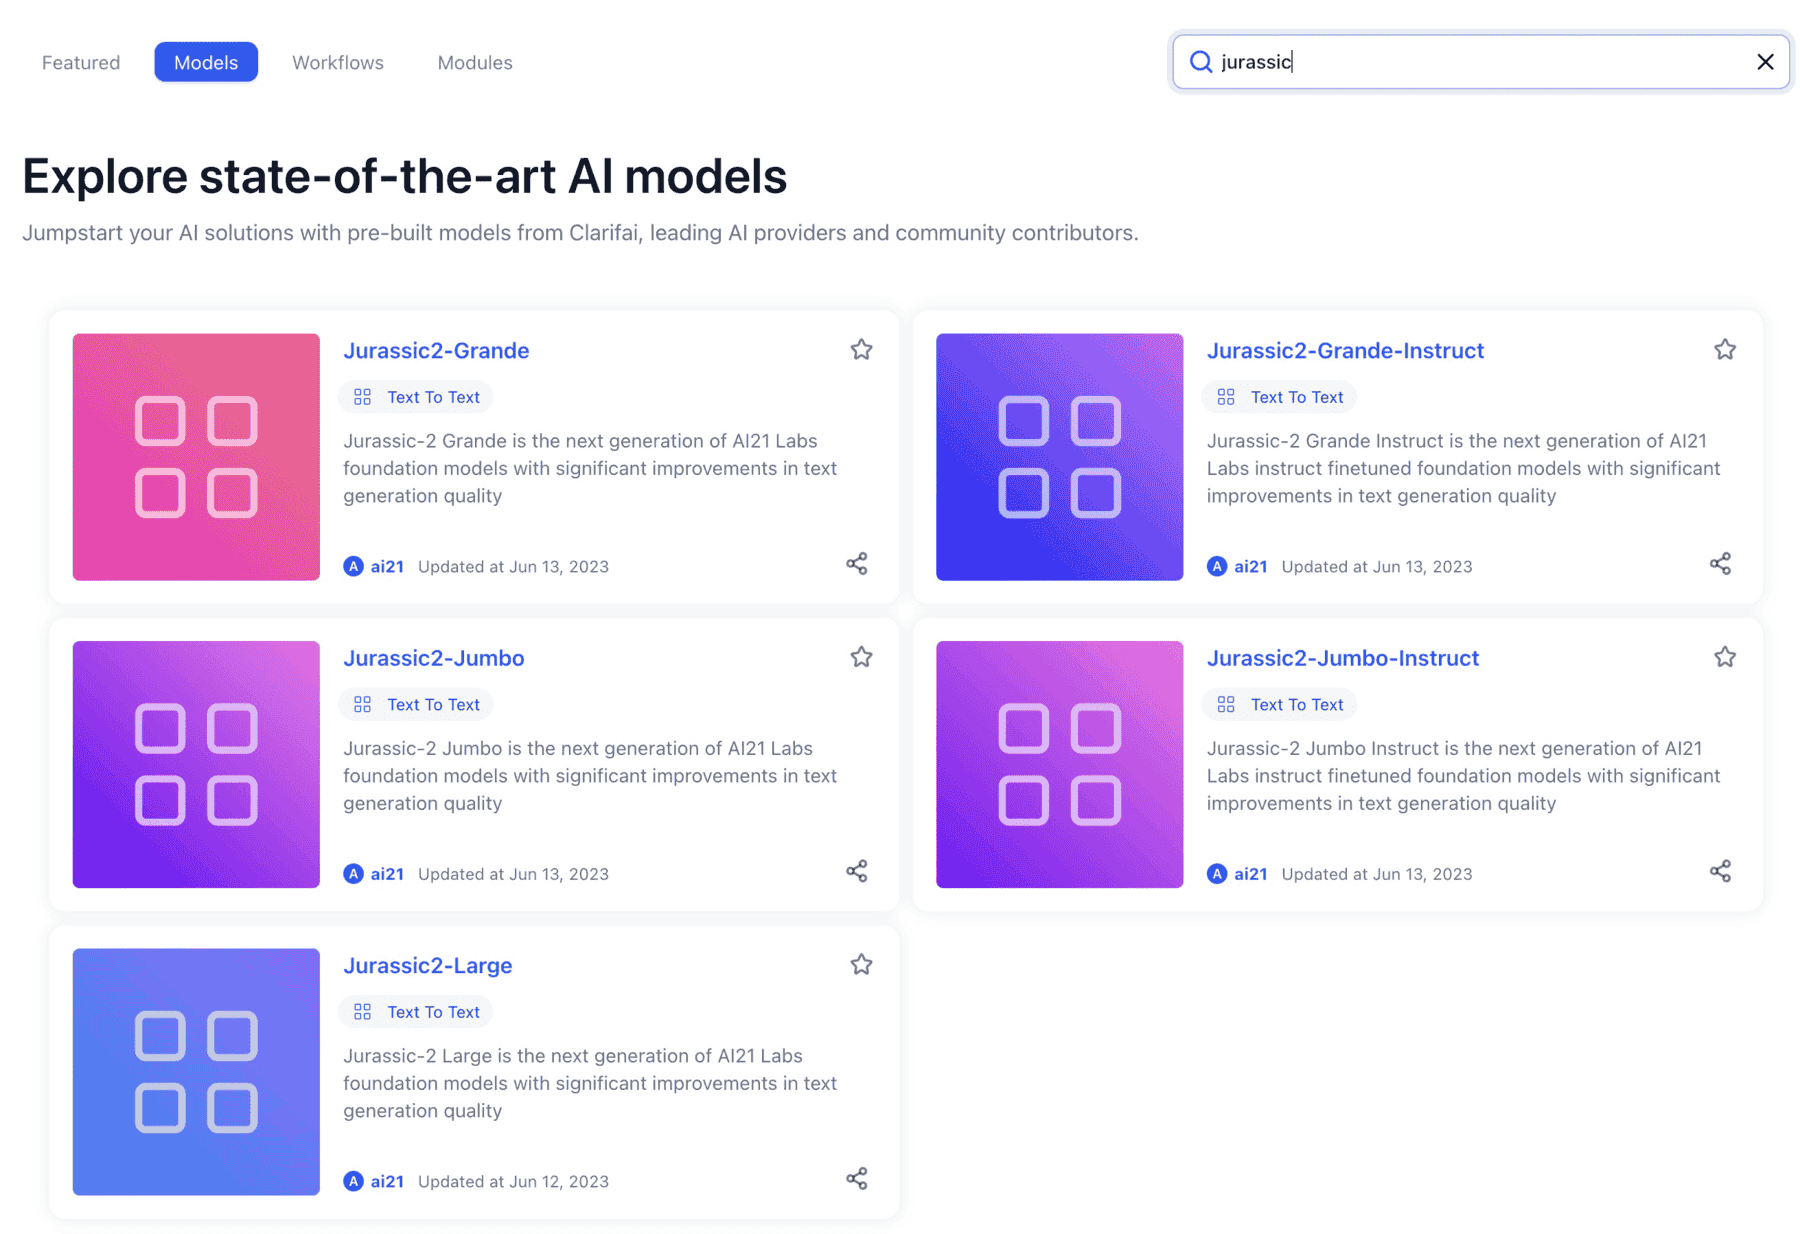Open the Jurassic2-Large model link
Screen dimensions: 1800x1234
click(x=428, y=966)
